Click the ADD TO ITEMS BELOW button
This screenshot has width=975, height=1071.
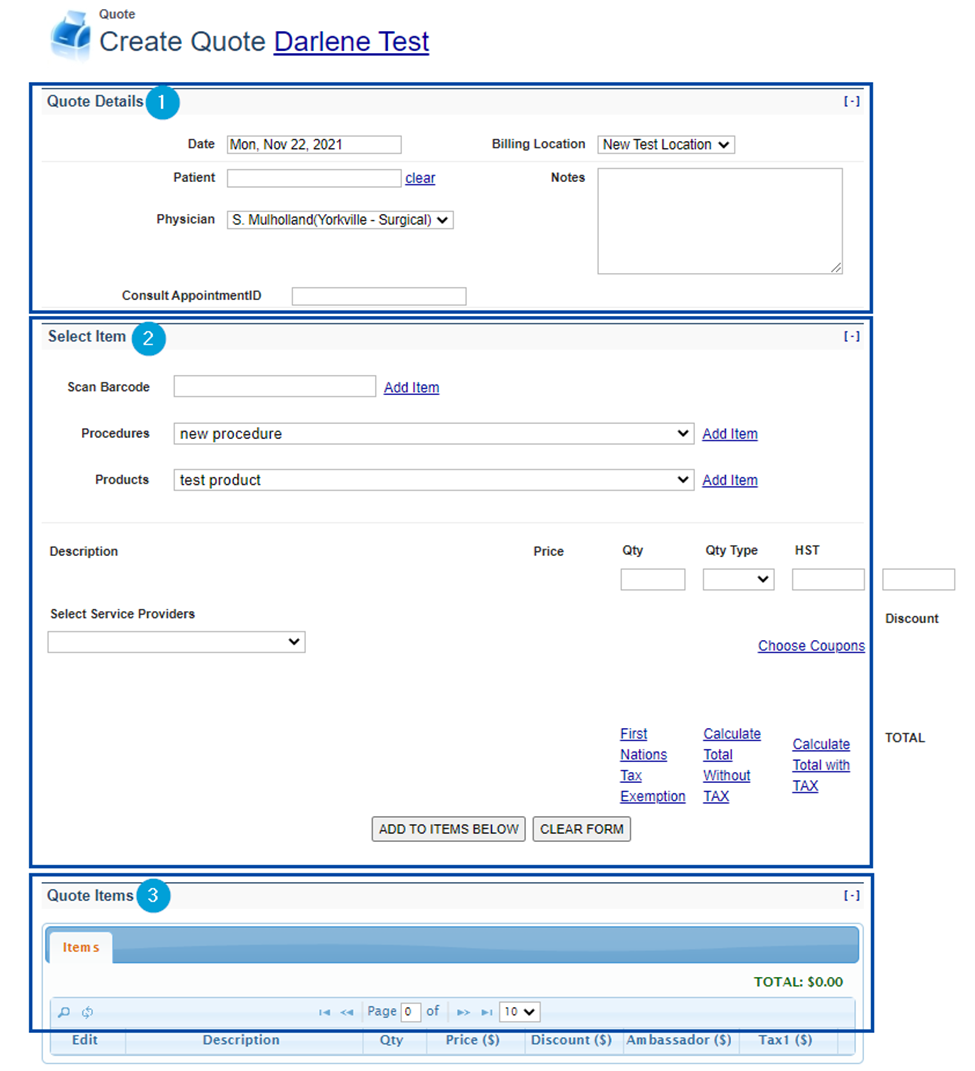click(x=448, y=829)
